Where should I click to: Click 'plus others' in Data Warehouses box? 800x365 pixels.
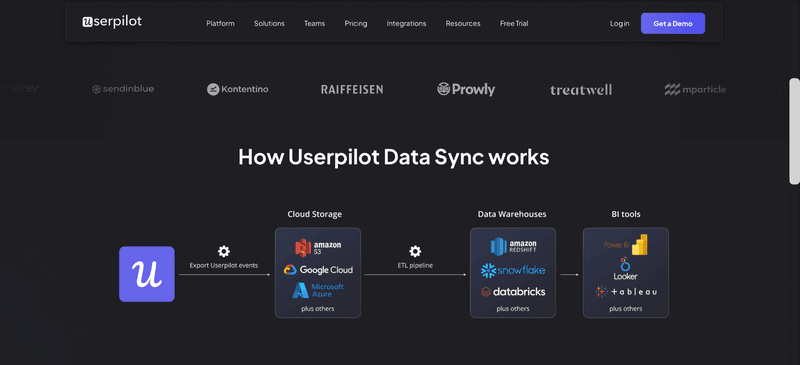(x=513, y=309)
